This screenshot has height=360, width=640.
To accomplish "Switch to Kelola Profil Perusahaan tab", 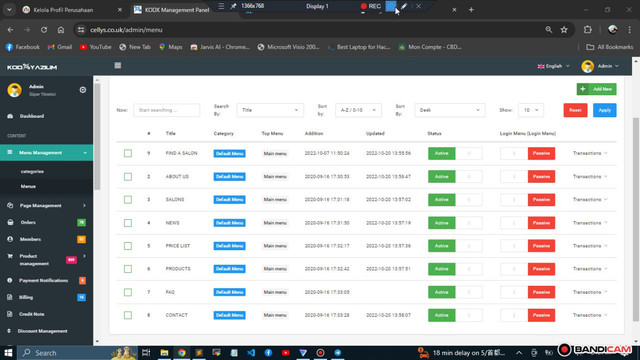I will [72, 10].
